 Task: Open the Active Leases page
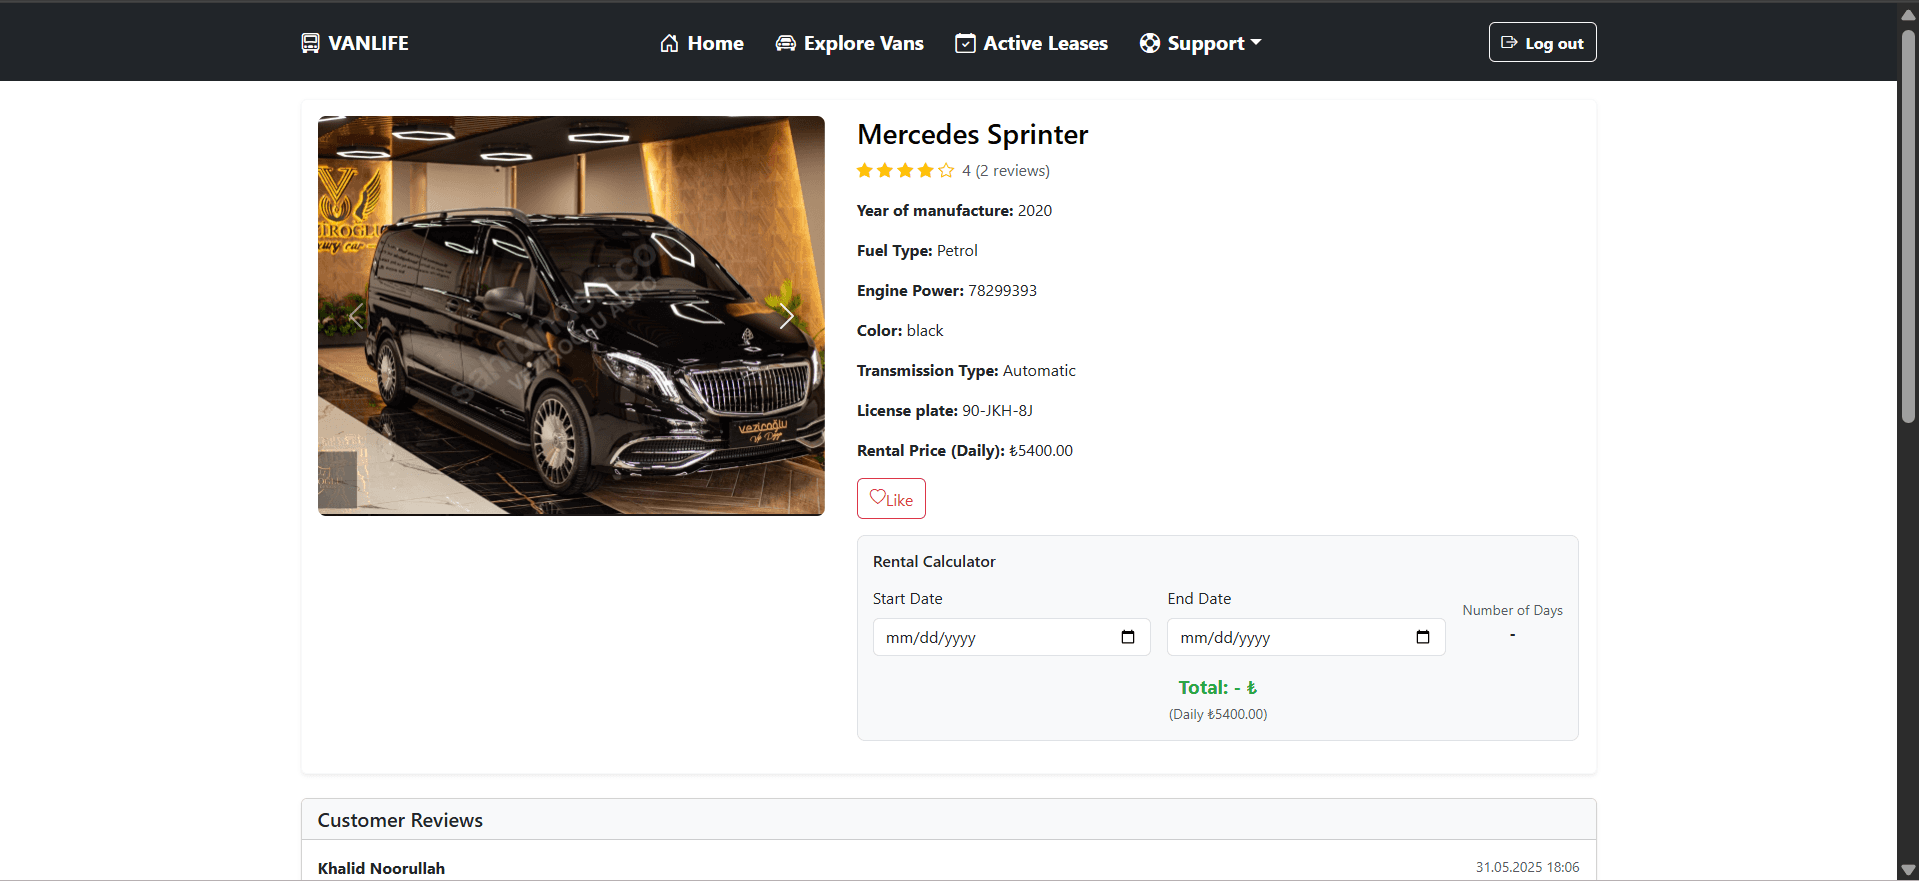tap(1032, 43)
